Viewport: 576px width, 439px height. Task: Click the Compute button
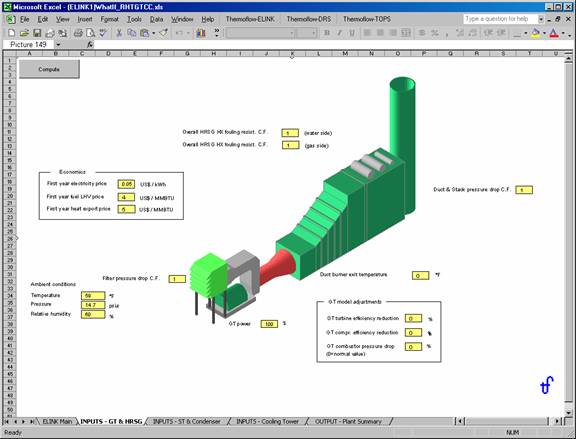tap(49, 69)
